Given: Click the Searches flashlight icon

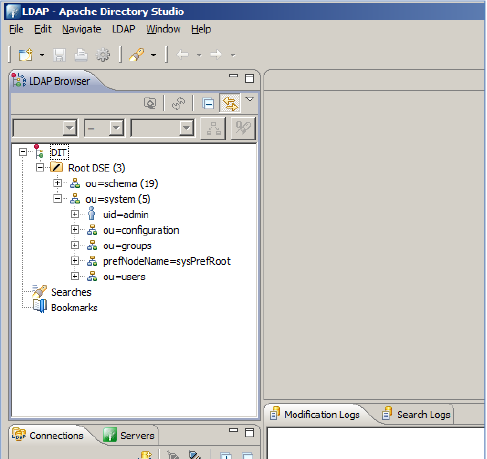Looking at the screenshot, I should pyautogui.click(x=40, y=291).
